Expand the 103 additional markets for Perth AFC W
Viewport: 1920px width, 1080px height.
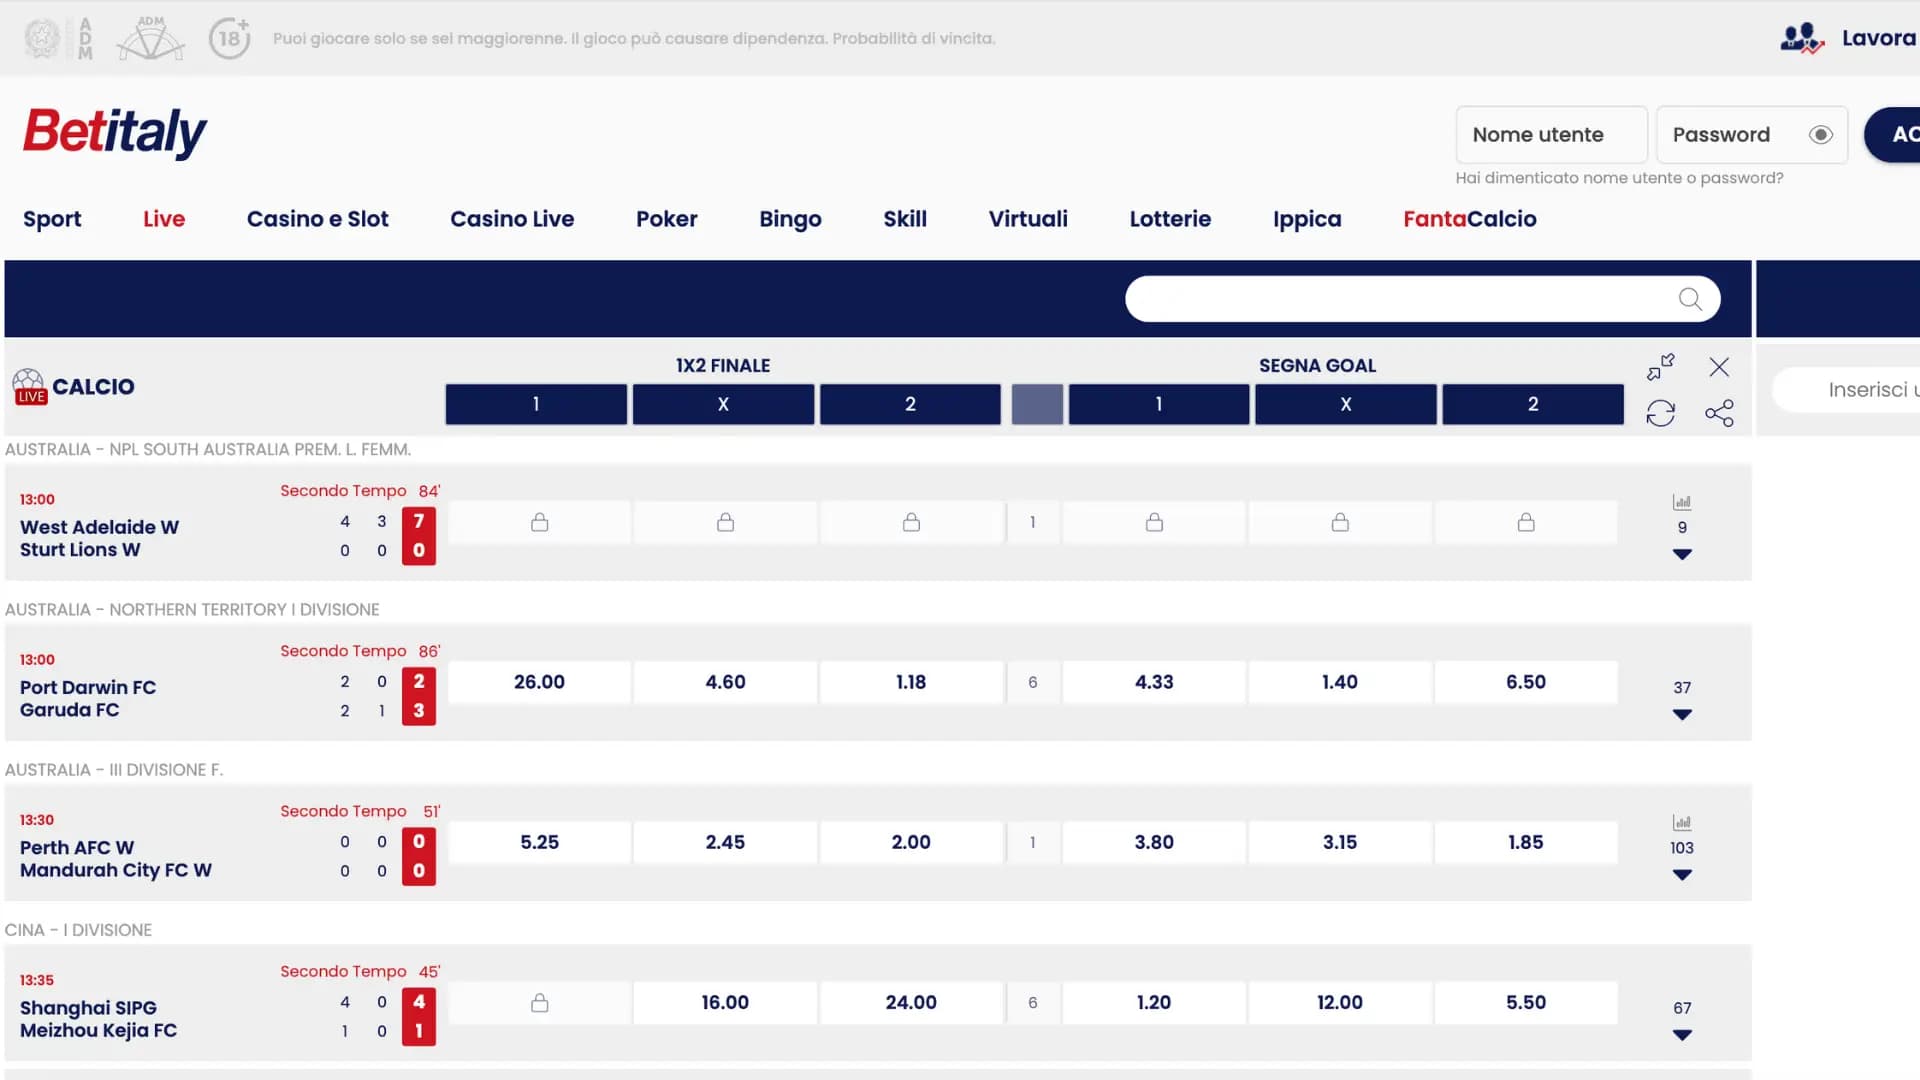pos(1683,875)
